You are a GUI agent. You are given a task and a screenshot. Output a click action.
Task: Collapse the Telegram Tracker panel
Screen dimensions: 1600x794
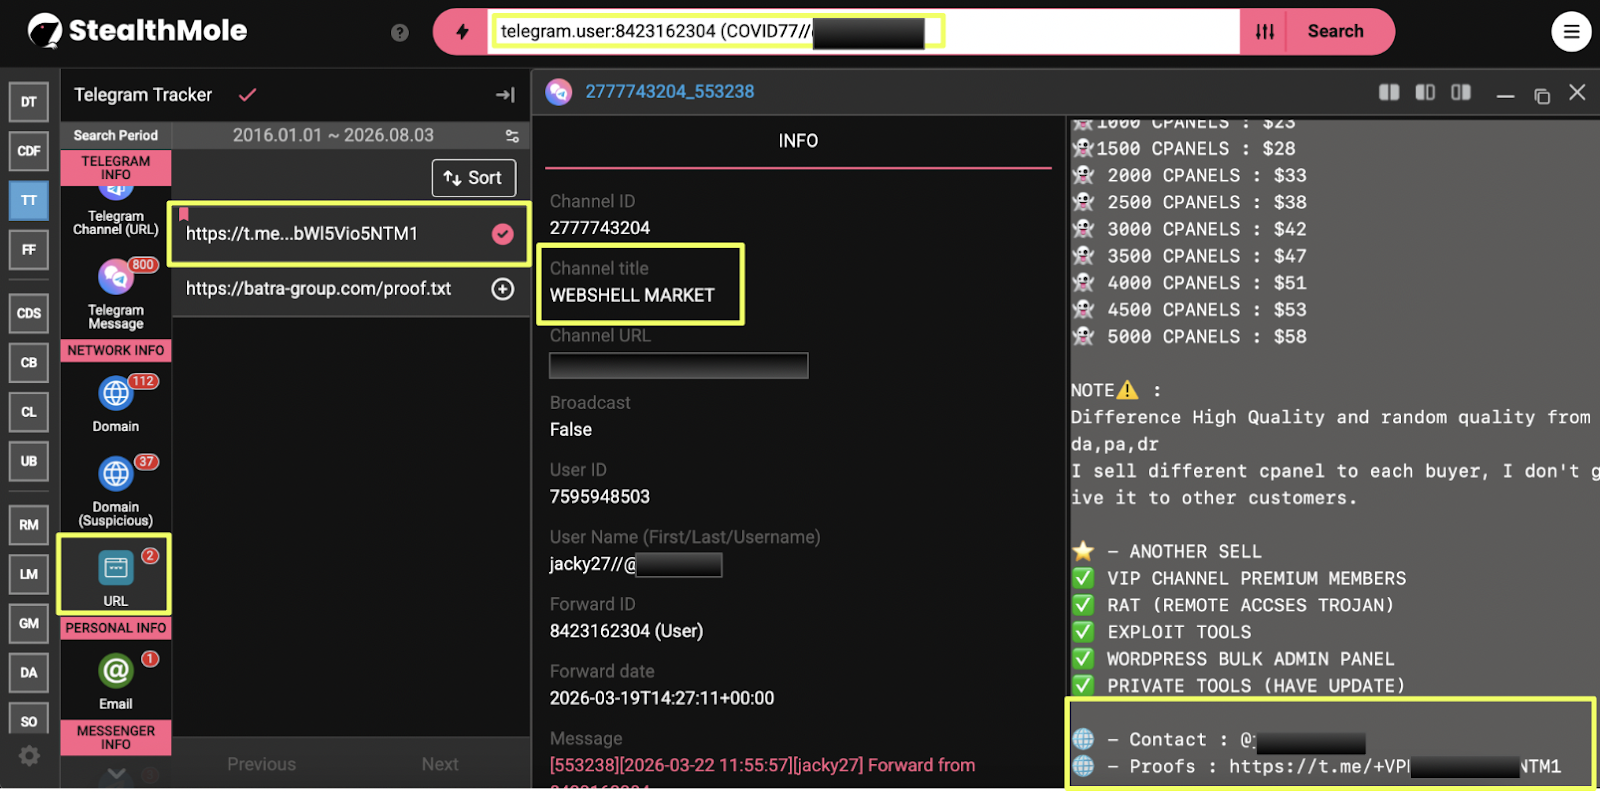(505, 95)
